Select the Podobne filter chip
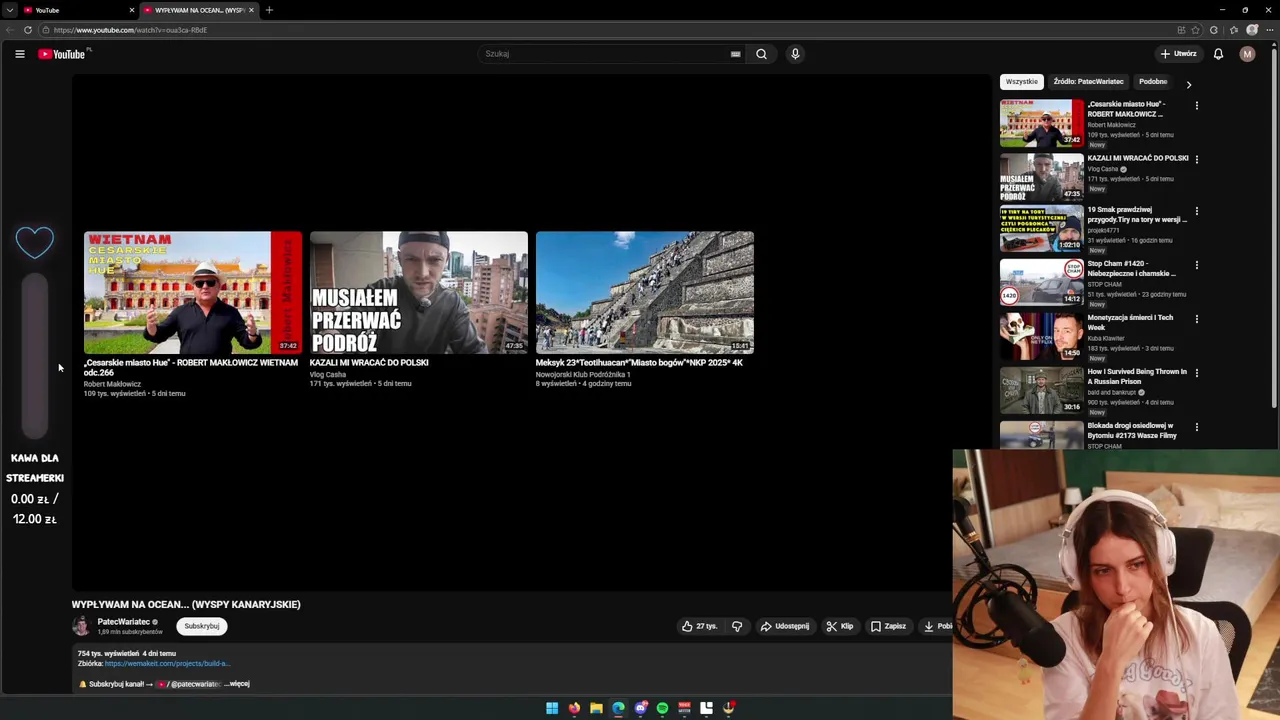Screen dimensions: 1280x720 [x=1153, y=81]
